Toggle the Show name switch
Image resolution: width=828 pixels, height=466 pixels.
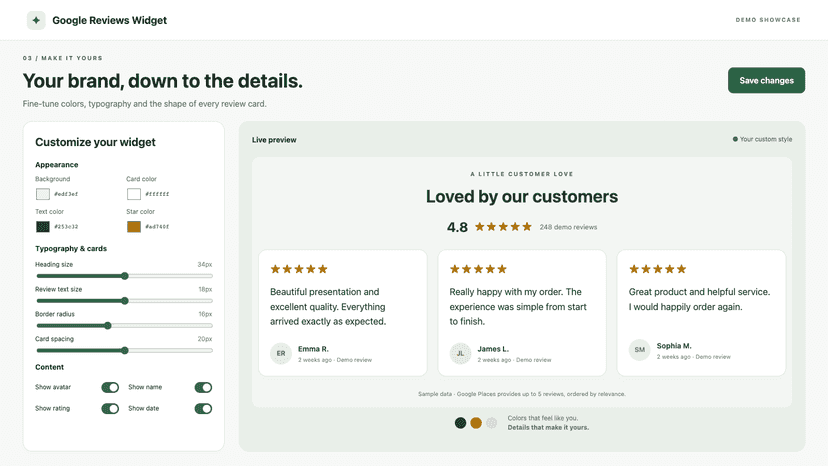[203, 387]
